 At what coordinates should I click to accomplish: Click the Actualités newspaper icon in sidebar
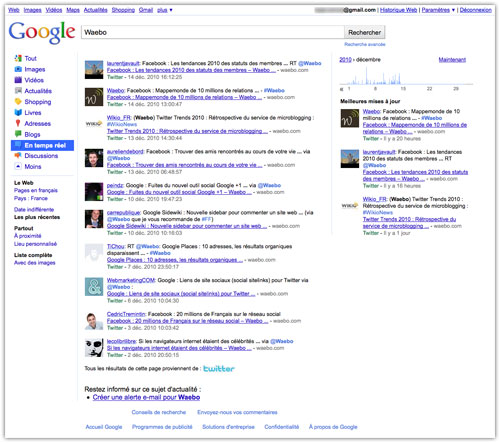tap(18, 91)
